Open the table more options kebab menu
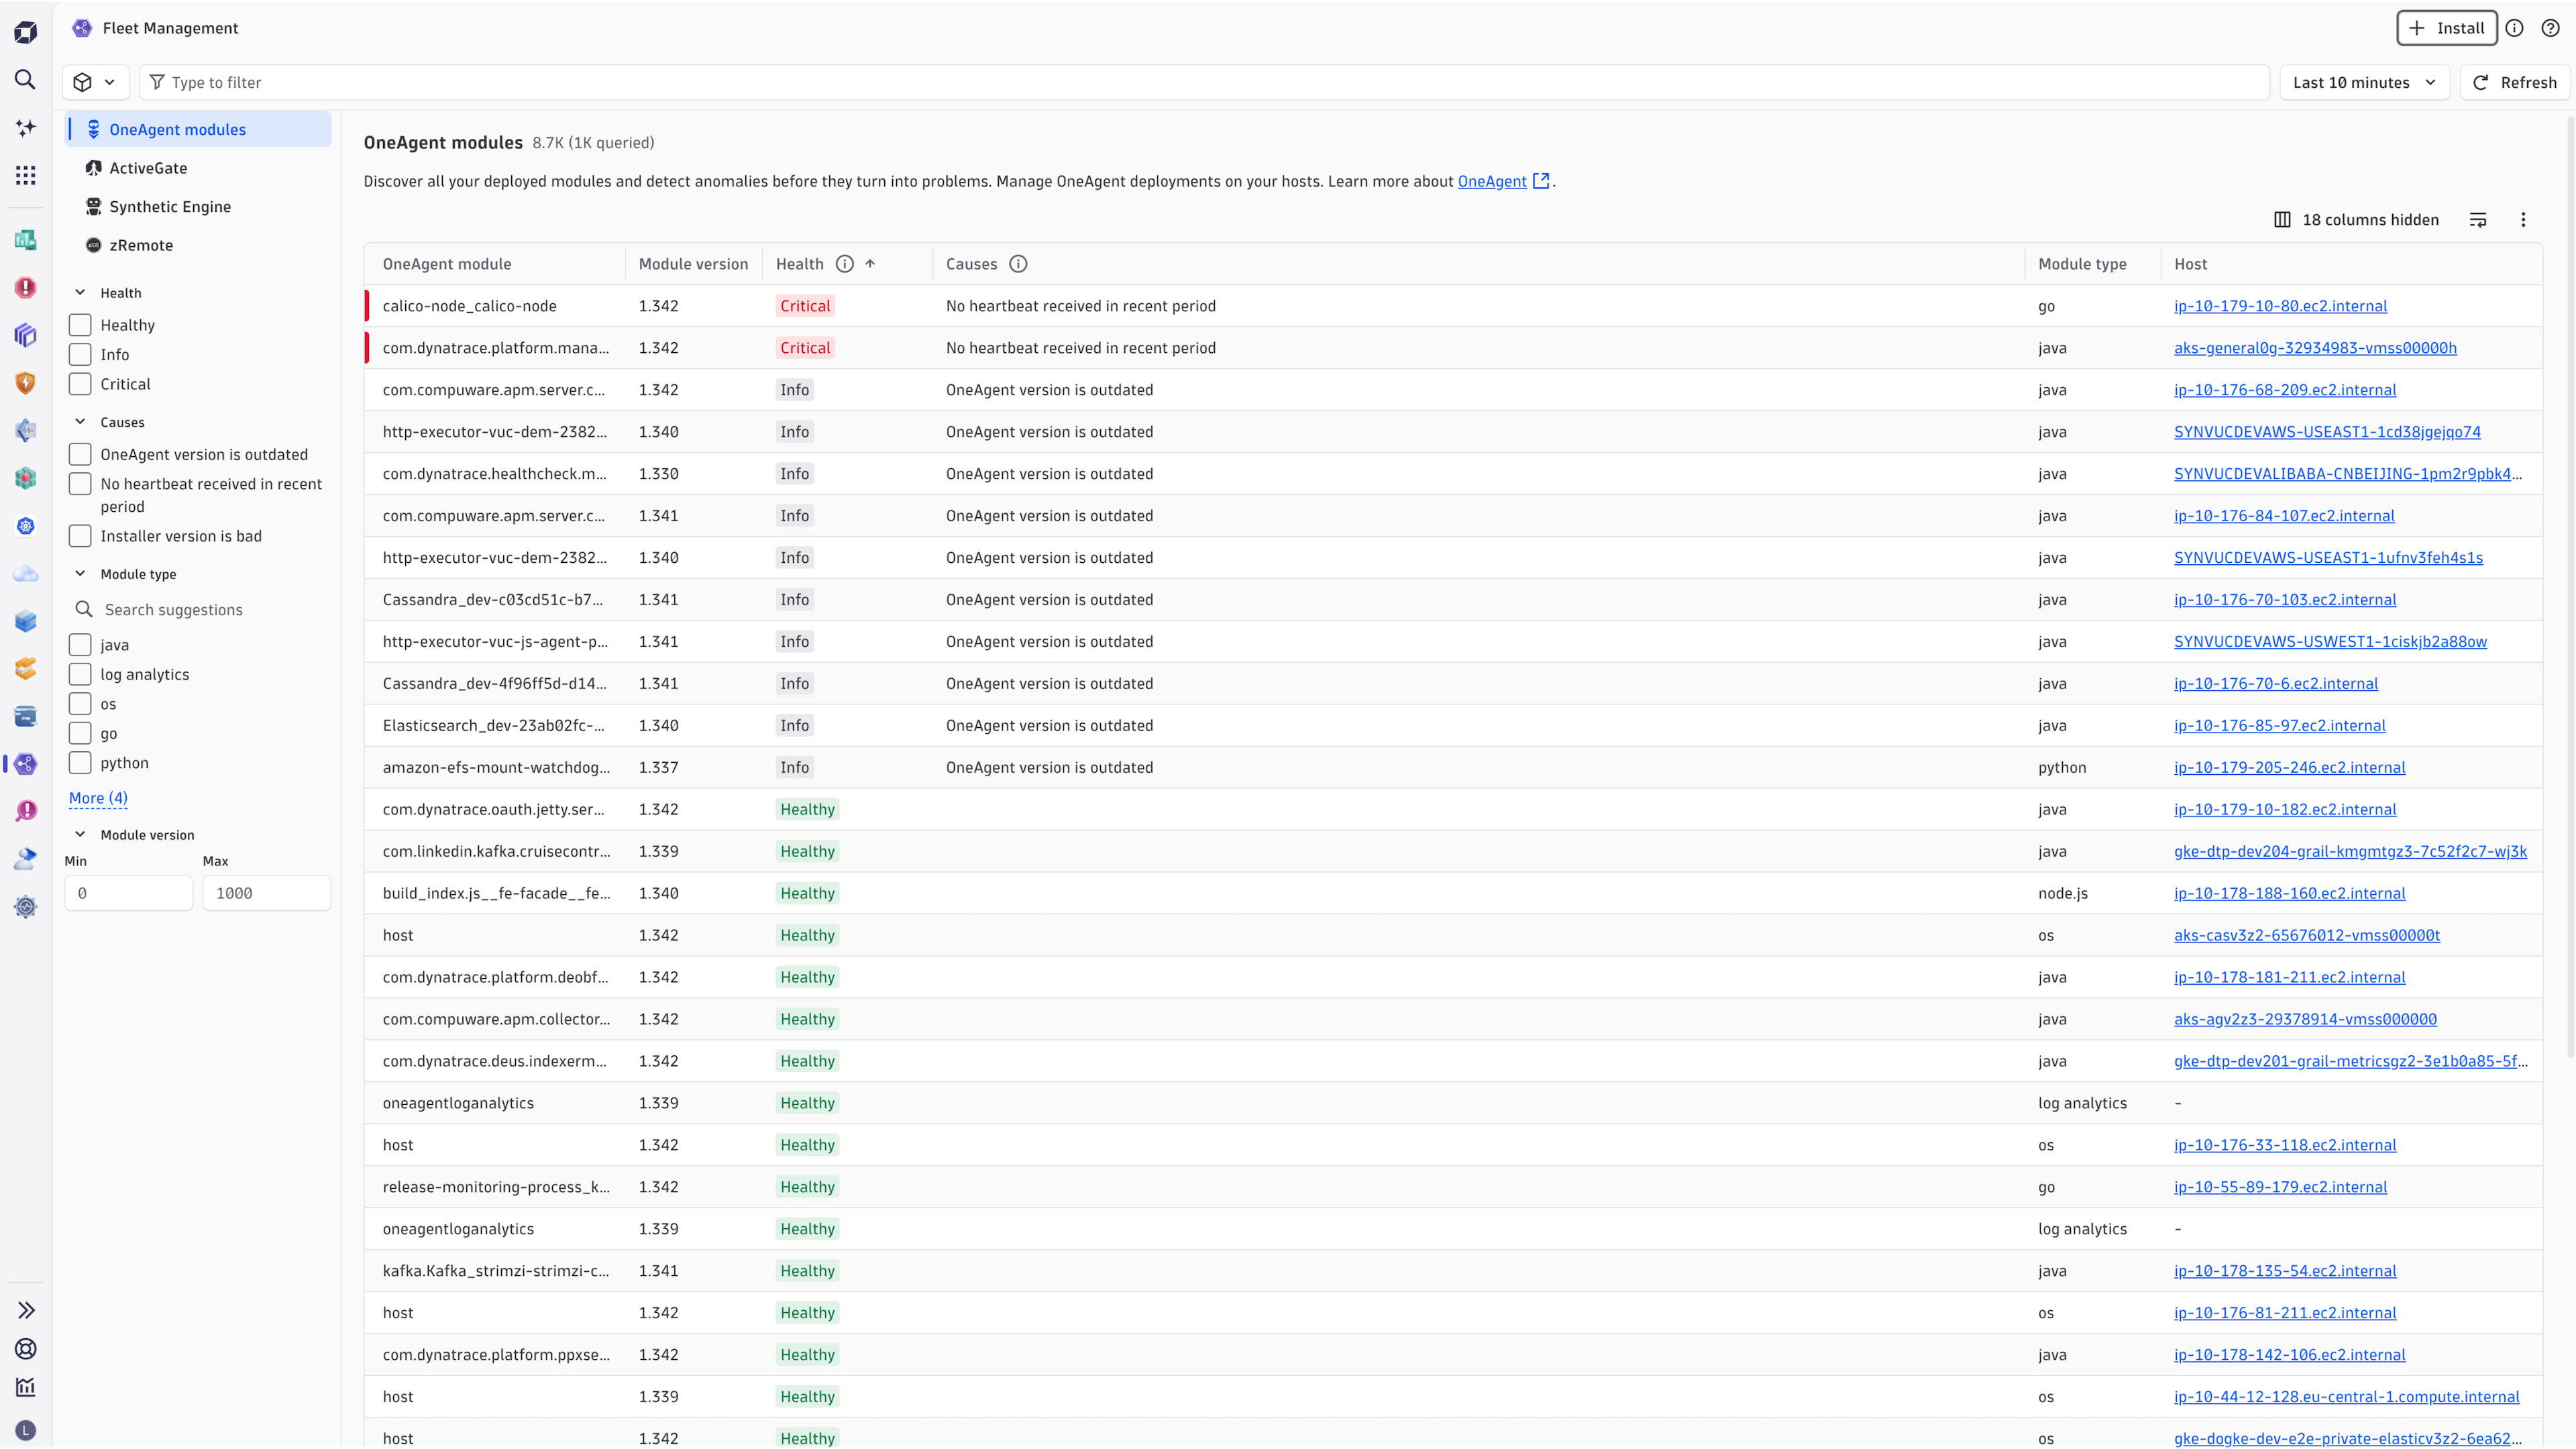This screenshot has height=1449, width=2576. click(2523, 220)
